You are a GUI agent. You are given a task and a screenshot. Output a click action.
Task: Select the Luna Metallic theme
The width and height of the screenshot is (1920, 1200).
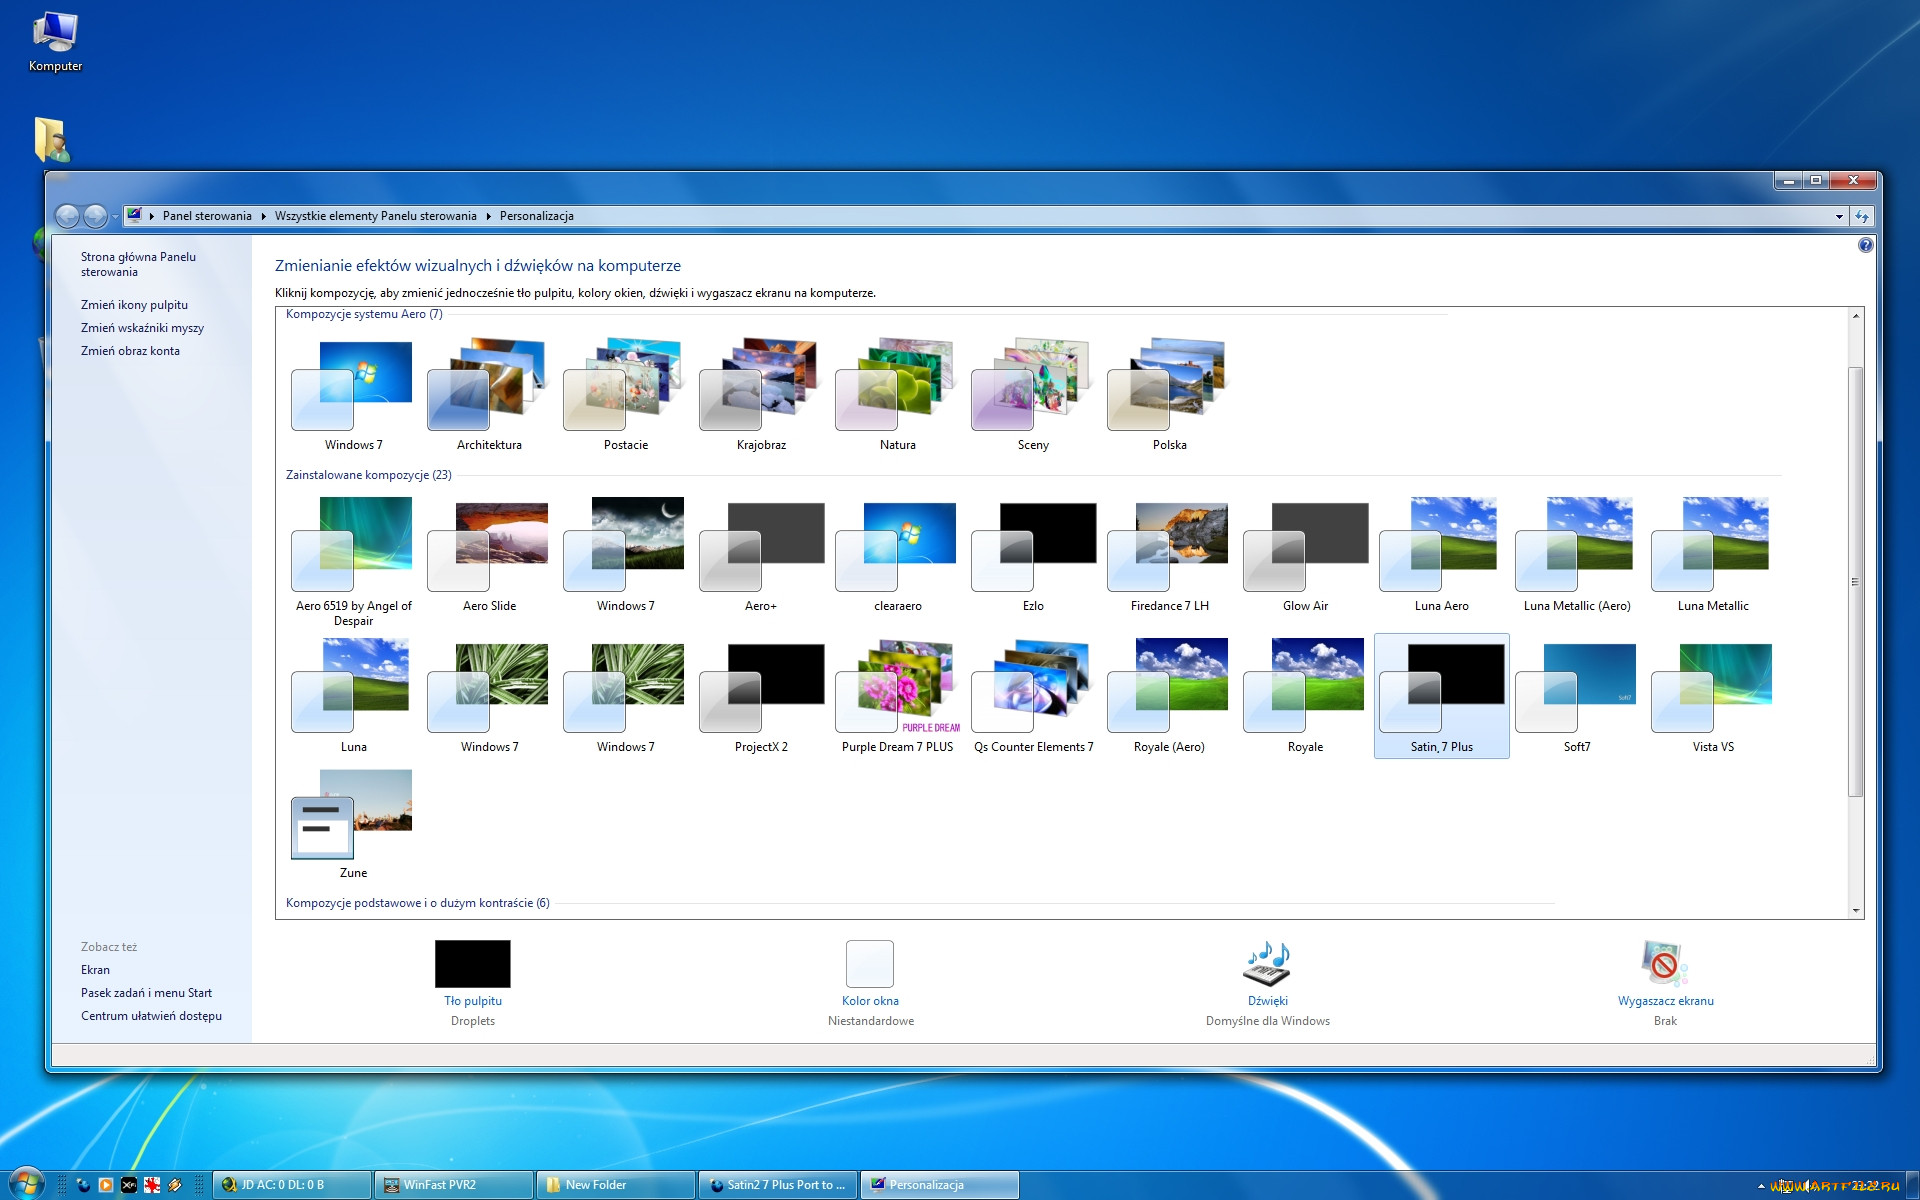pos(1713,555)
